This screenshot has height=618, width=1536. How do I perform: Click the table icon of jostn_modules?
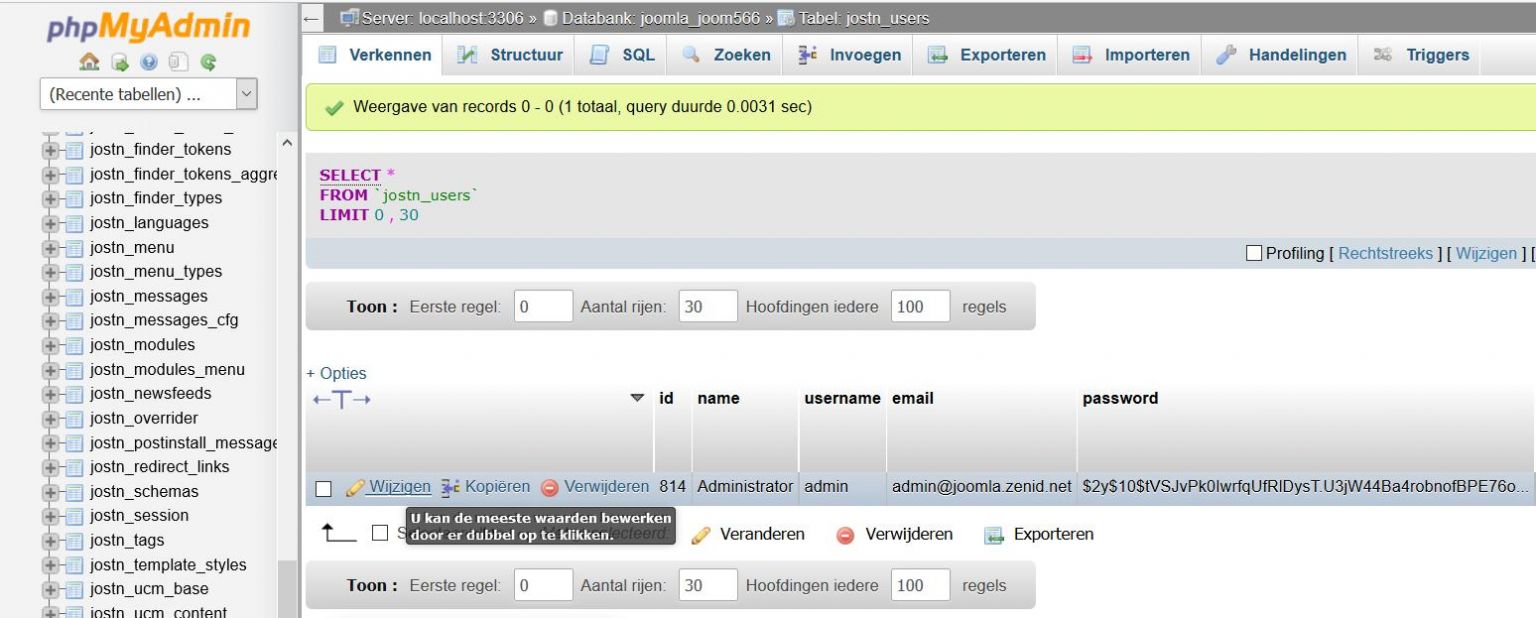[x=74, y=345]
